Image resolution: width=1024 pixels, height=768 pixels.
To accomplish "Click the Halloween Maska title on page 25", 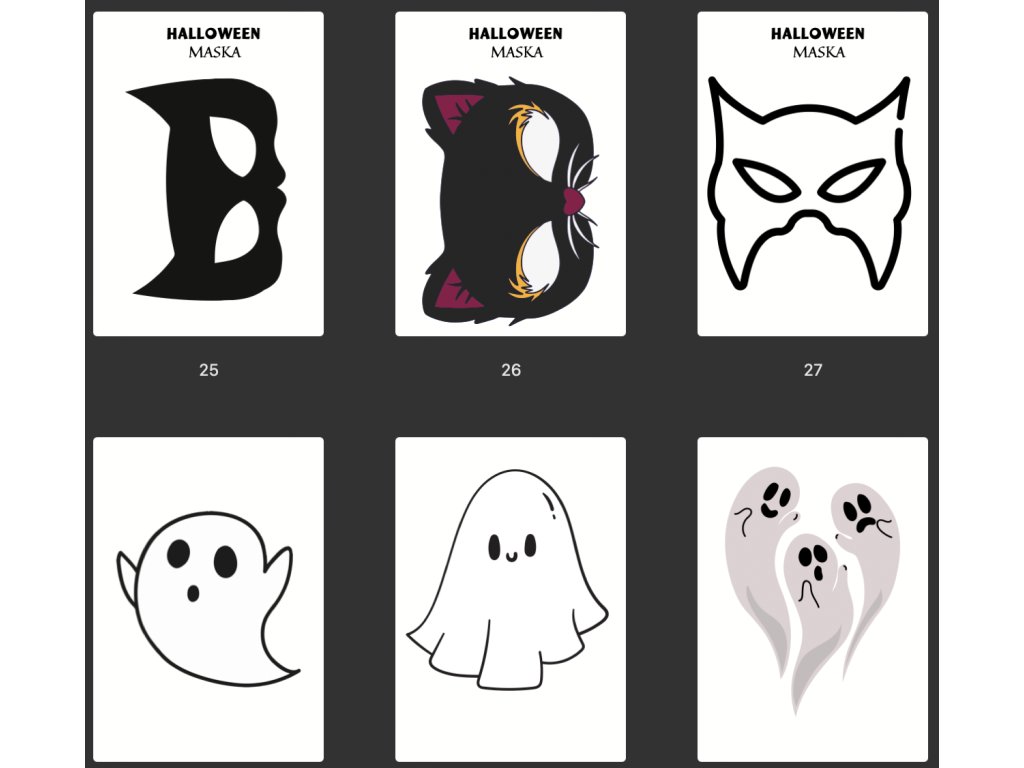I will coord(214,42).
